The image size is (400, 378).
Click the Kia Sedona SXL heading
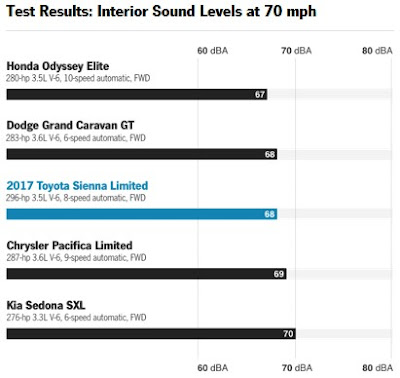click(x=46, y=305)
